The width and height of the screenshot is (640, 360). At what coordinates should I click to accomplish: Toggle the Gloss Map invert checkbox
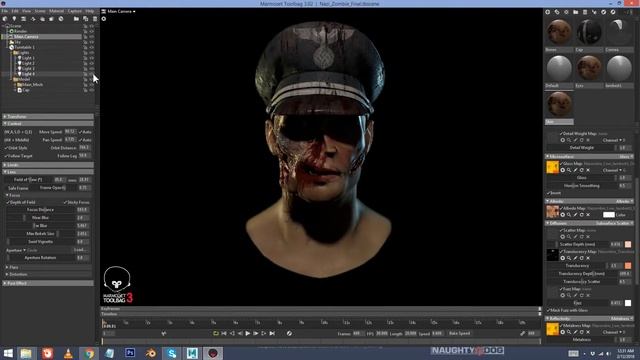[x=554, y=193]
